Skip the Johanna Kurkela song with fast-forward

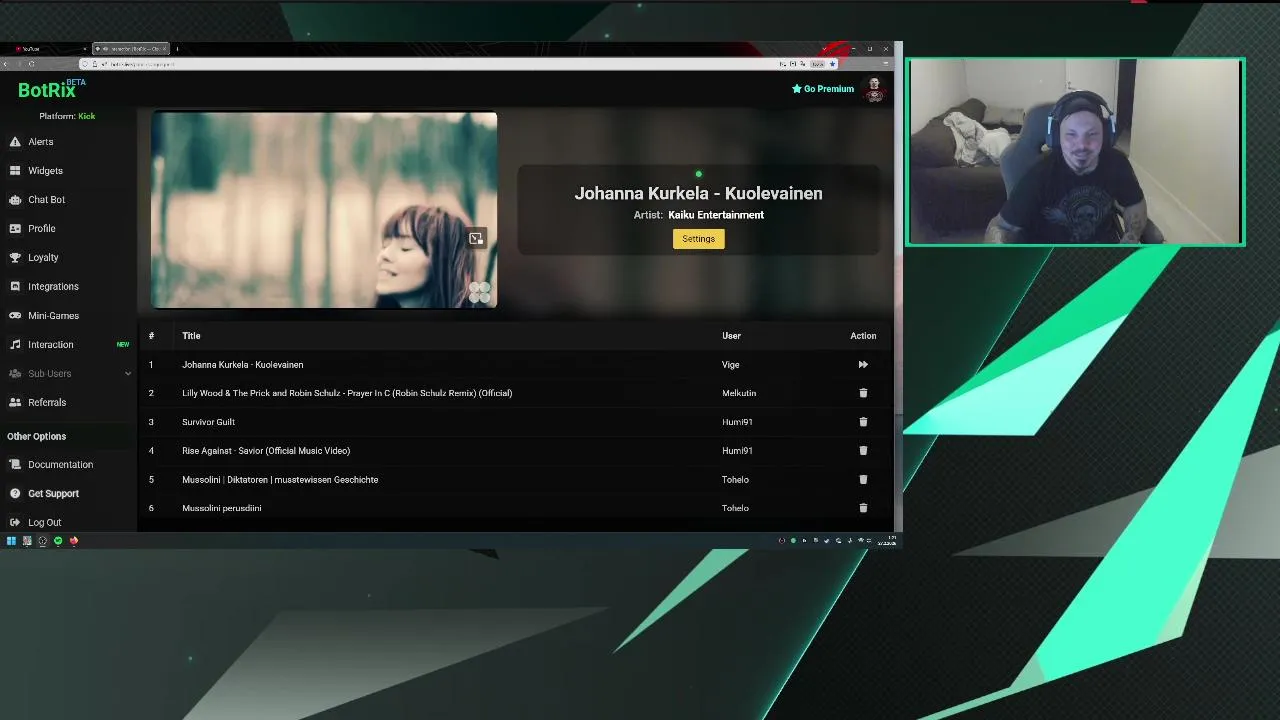pyautogui.click(x=863, y=365)
